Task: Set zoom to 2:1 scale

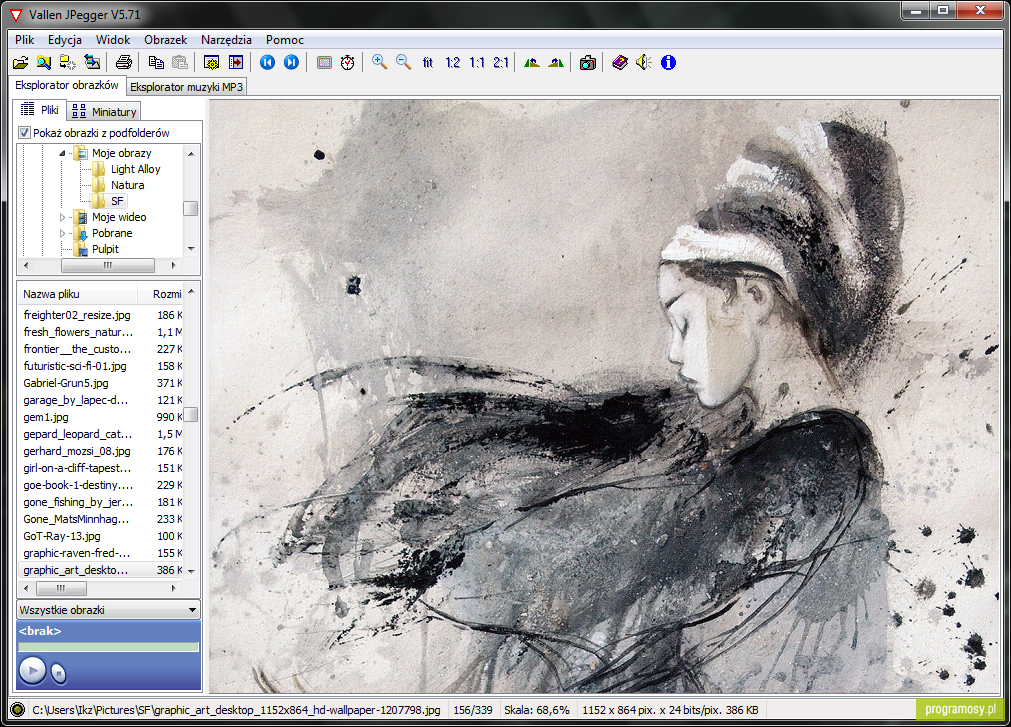Action: point(501,63)
